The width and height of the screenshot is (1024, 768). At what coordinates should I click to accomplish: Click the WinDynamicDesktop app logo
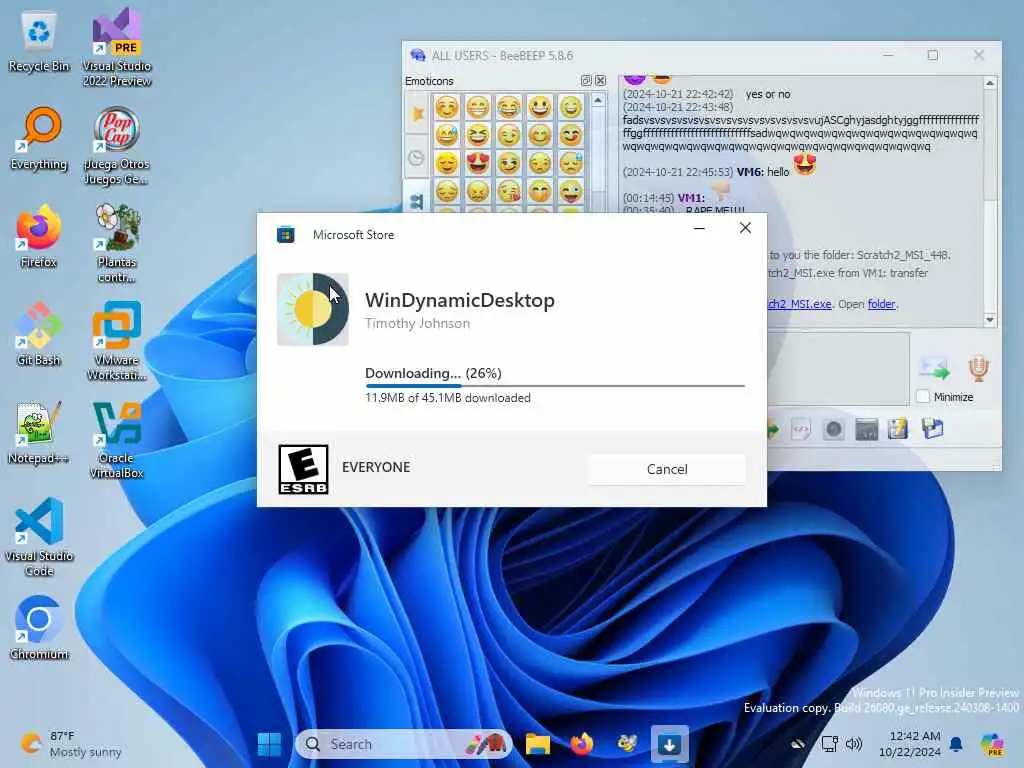point(313,309)
